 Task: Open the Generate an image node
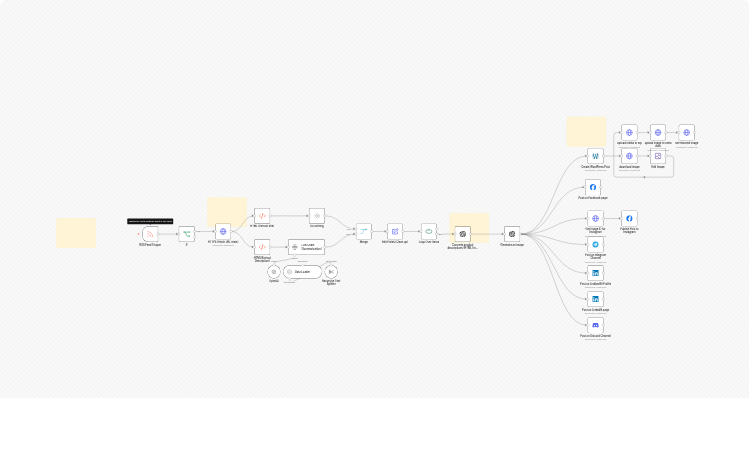click(511, 233)
